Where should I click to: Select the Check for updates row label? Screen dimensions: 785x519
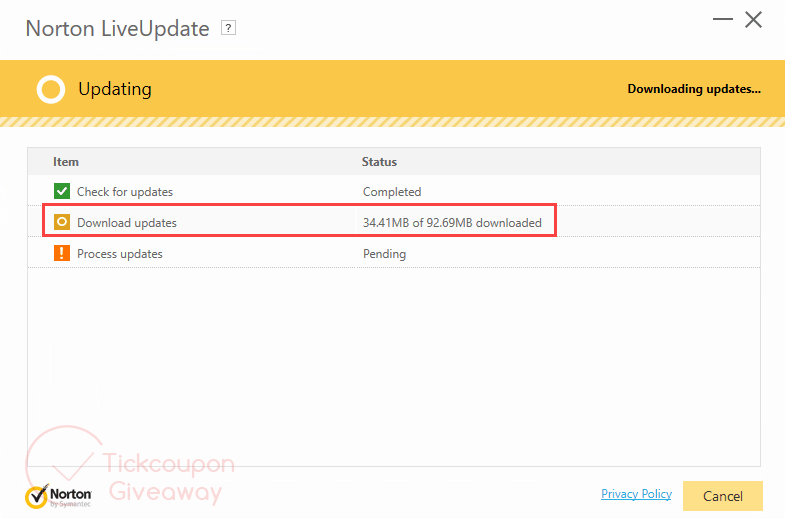pos(125,192)
